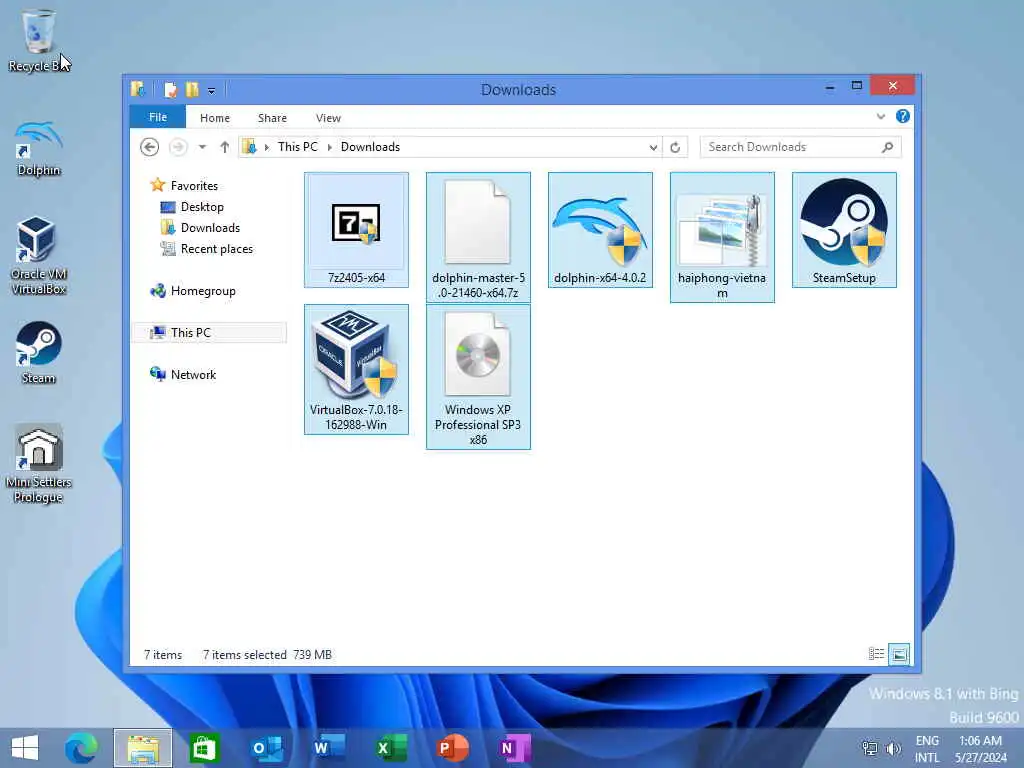Click ENG INTL language indicator
Screen dimensions: 1024x768
927,749
